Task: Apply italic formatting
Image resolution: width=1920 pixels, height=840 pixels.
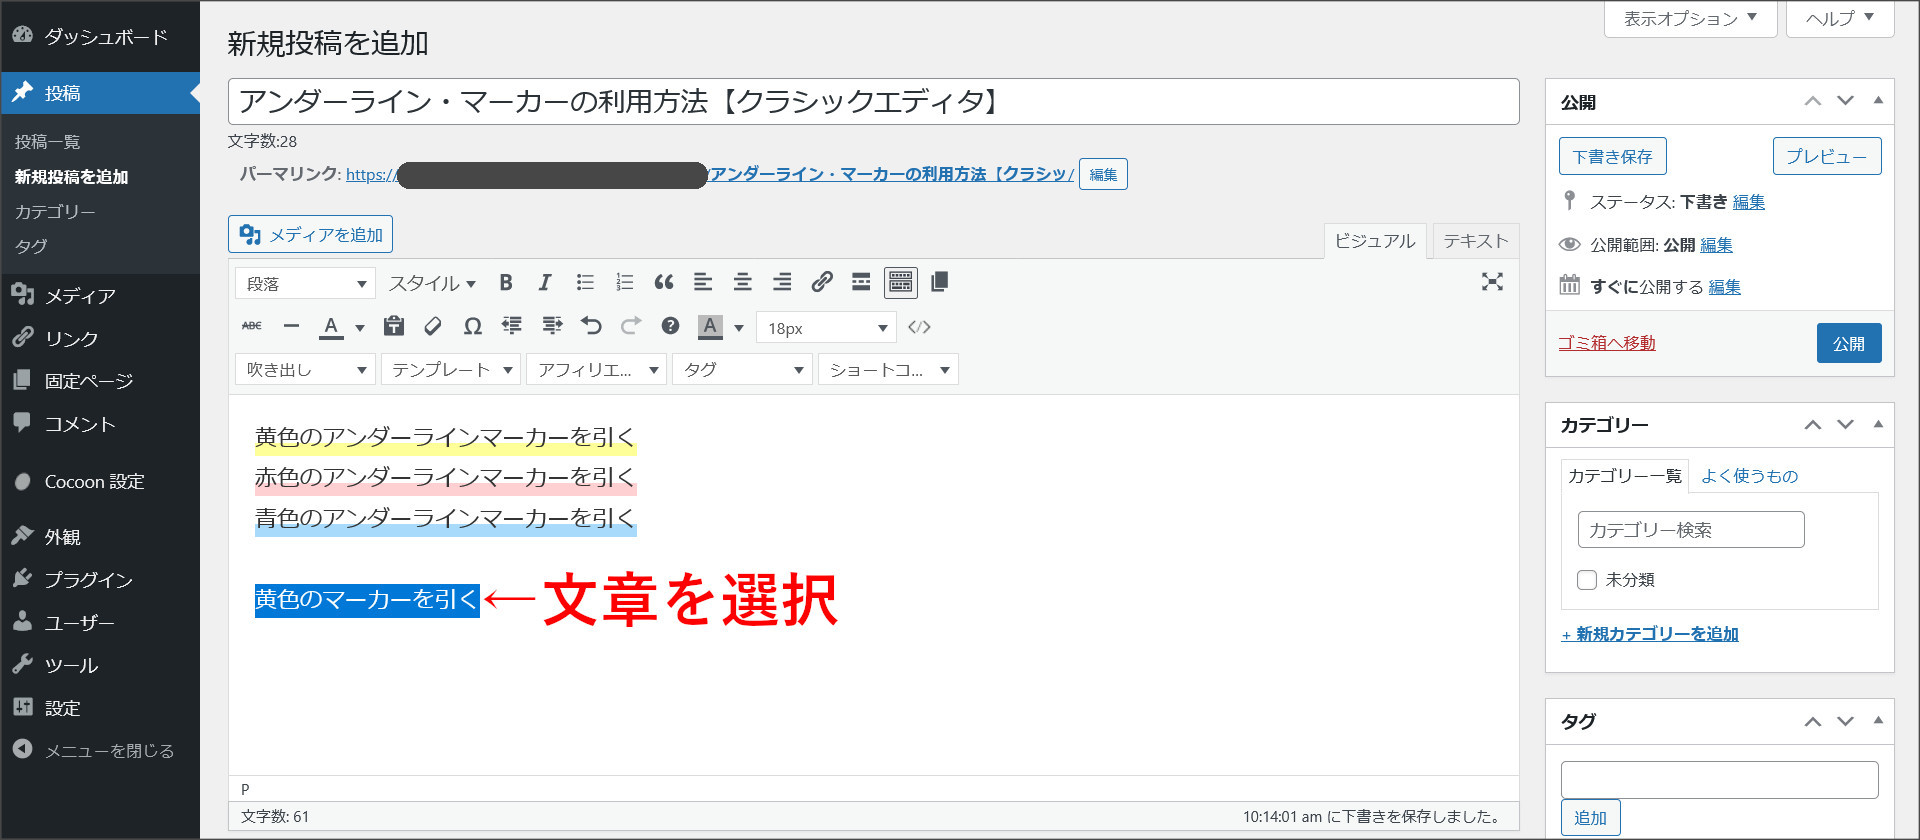Action: (545, 283)
